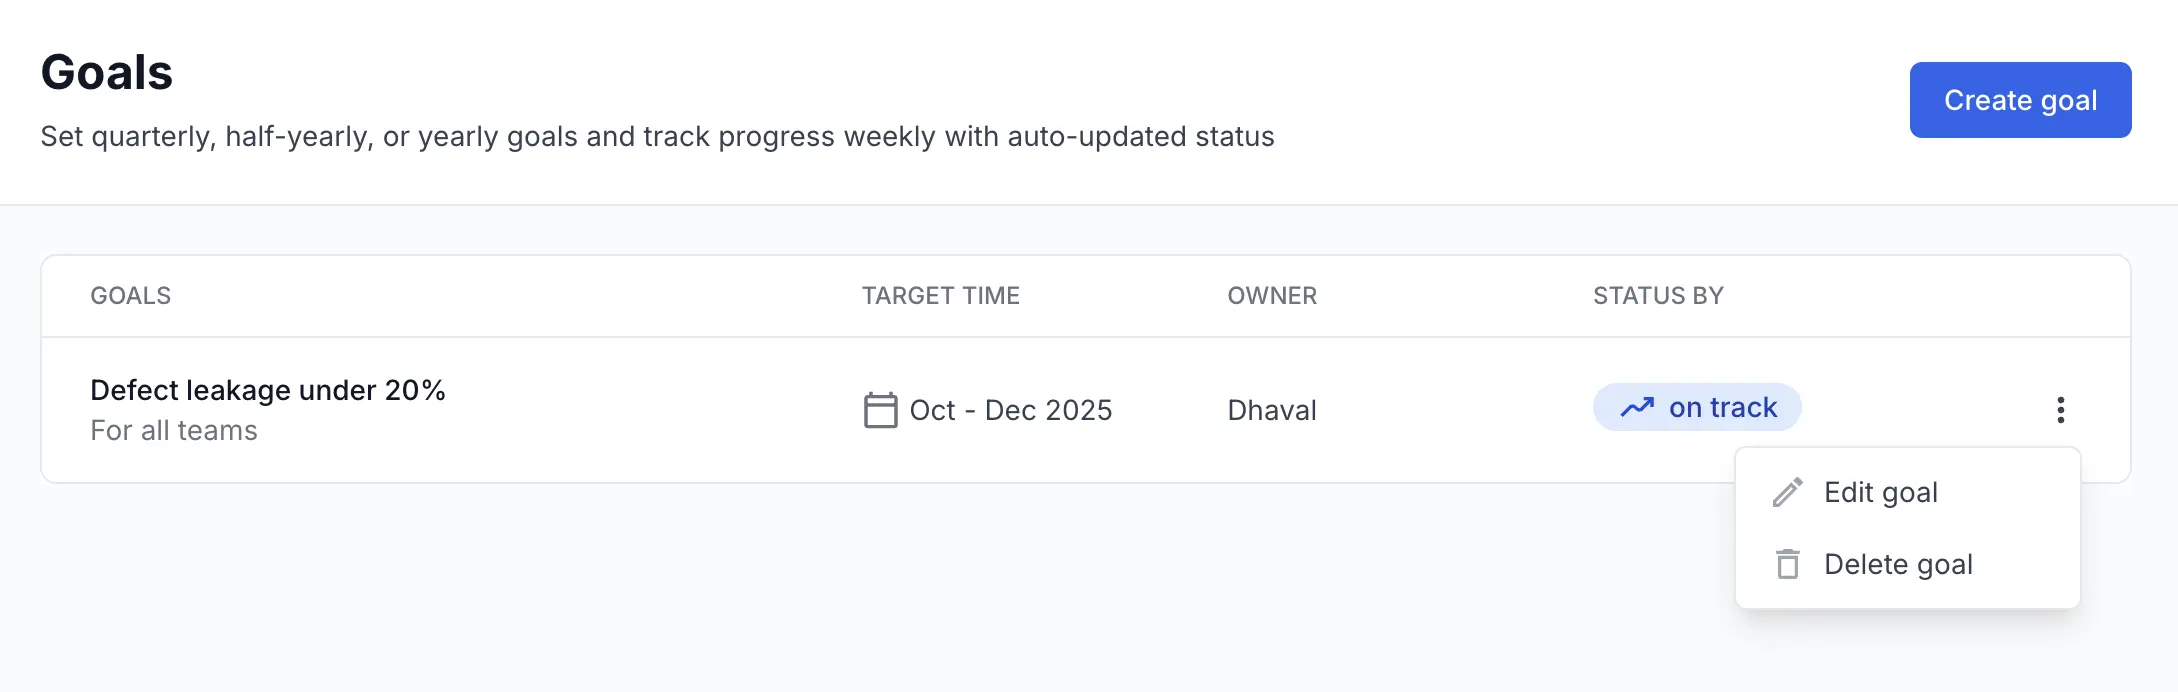The image size is (2178, 692).
Task: Click the goals description subtitle text
Action: pyautogui.click(x=657, y=137)
